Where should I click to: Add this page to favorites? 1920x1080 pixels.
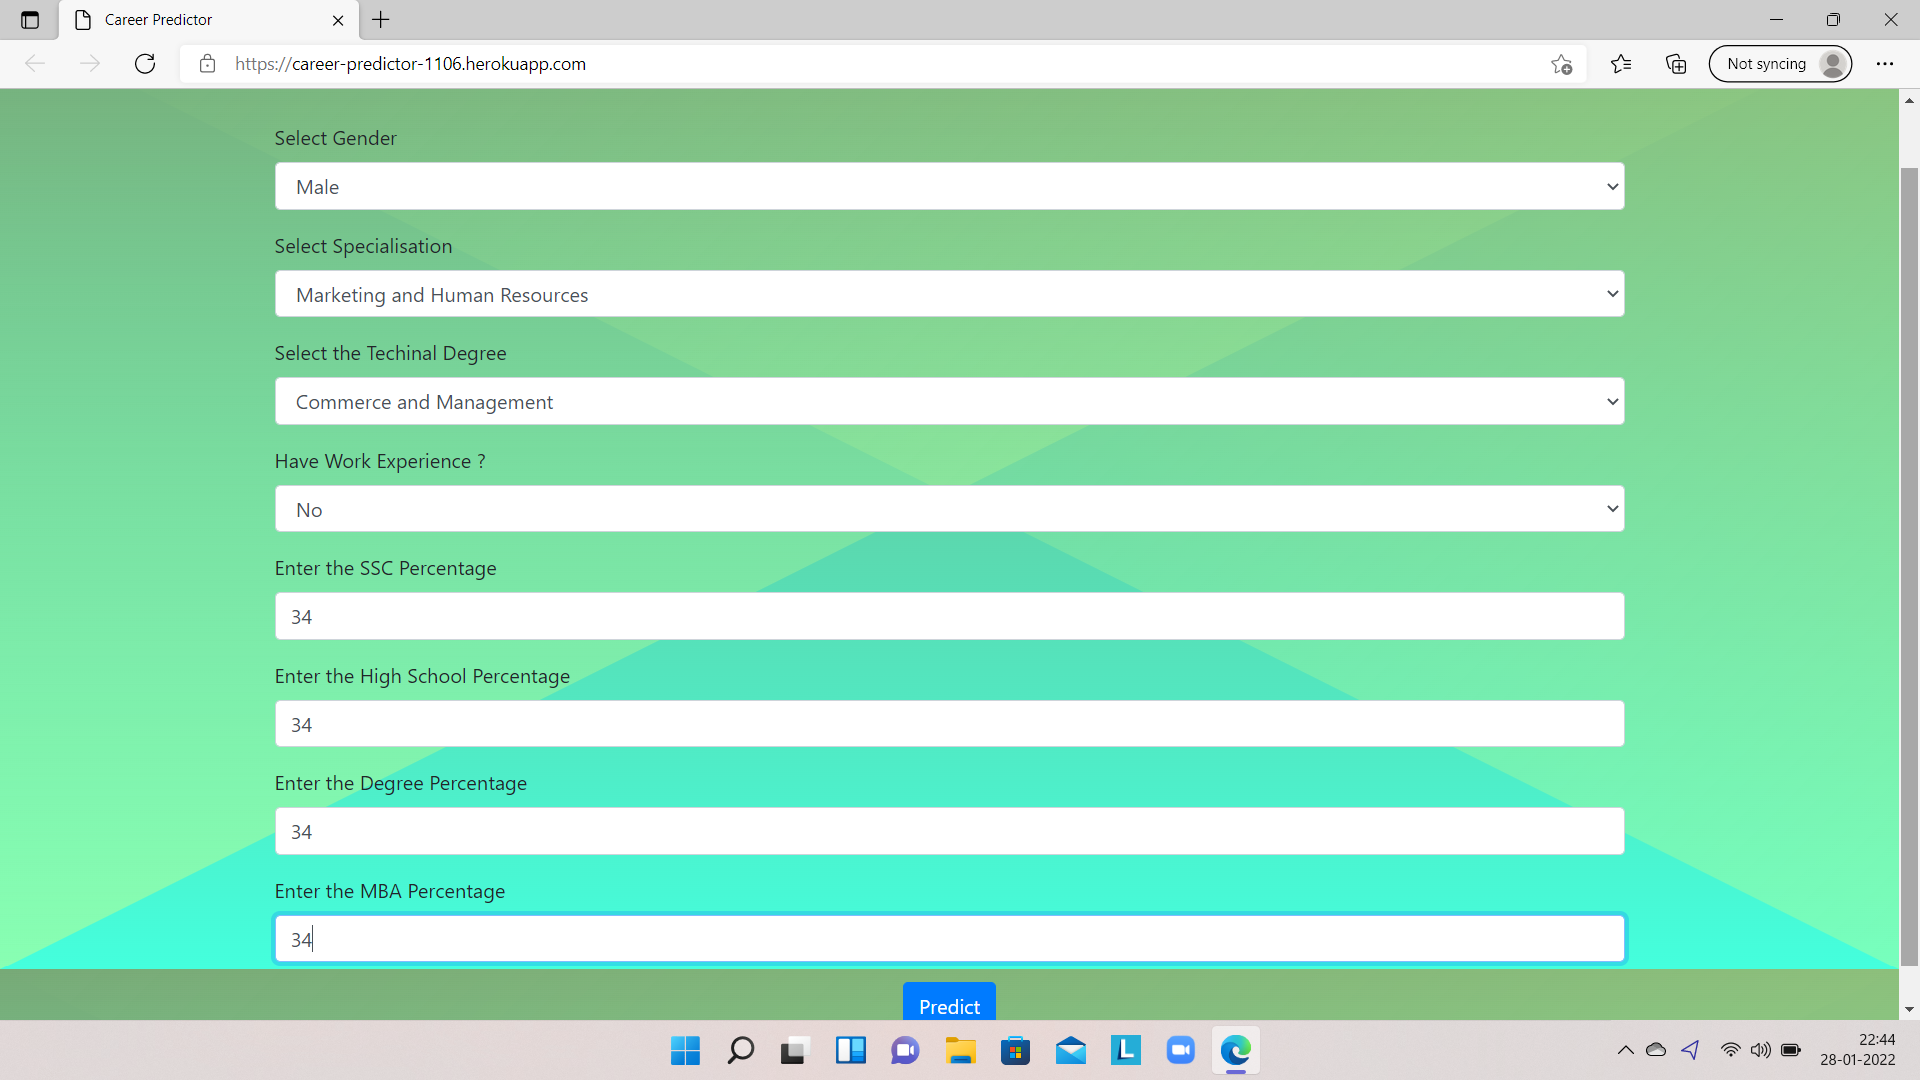tap(1561, 64)
